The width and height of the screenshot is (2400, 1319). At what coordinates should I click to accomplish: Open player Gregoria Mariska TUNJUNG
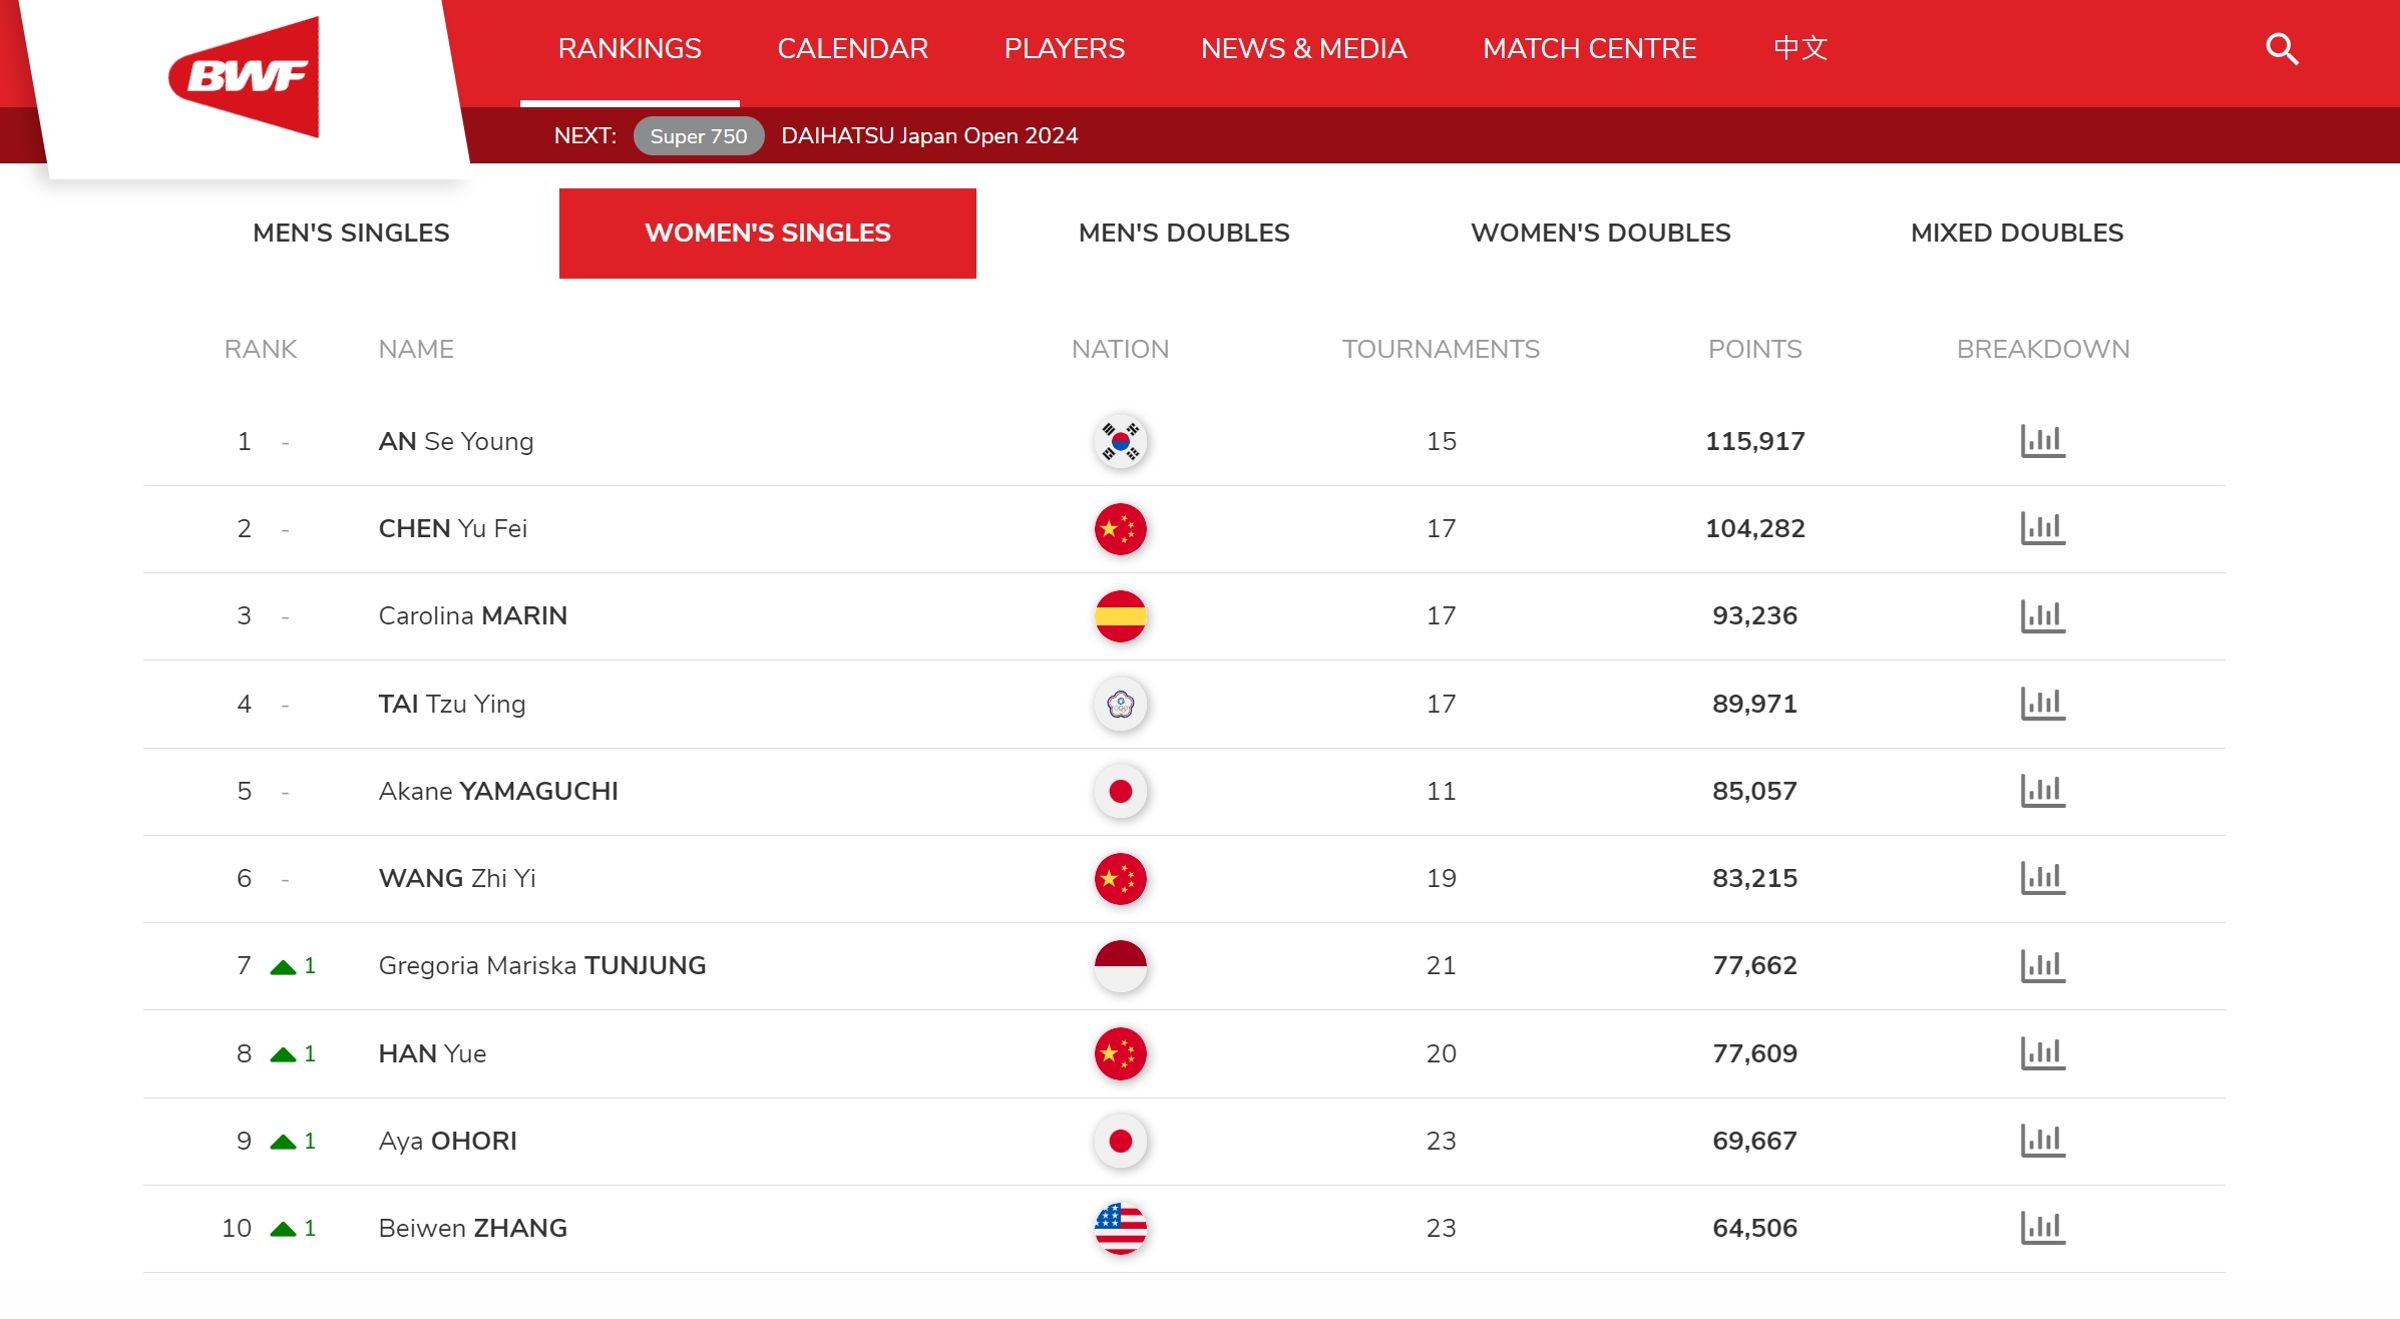pyautogui.click(x=542, y=966)
